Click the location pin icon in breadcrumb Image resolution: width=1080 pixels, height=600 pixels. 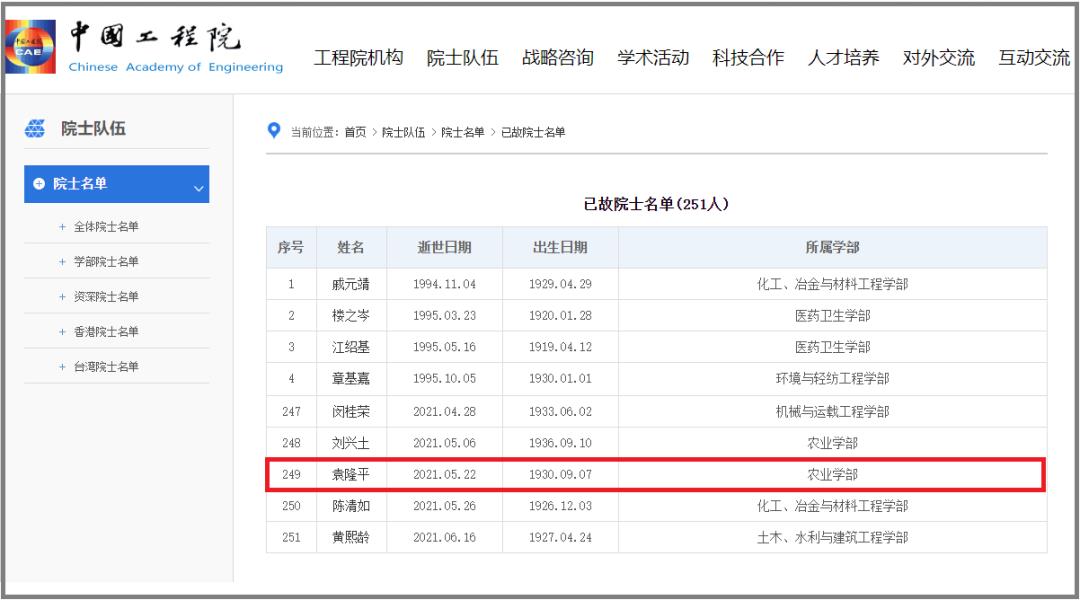pos(274,131)
